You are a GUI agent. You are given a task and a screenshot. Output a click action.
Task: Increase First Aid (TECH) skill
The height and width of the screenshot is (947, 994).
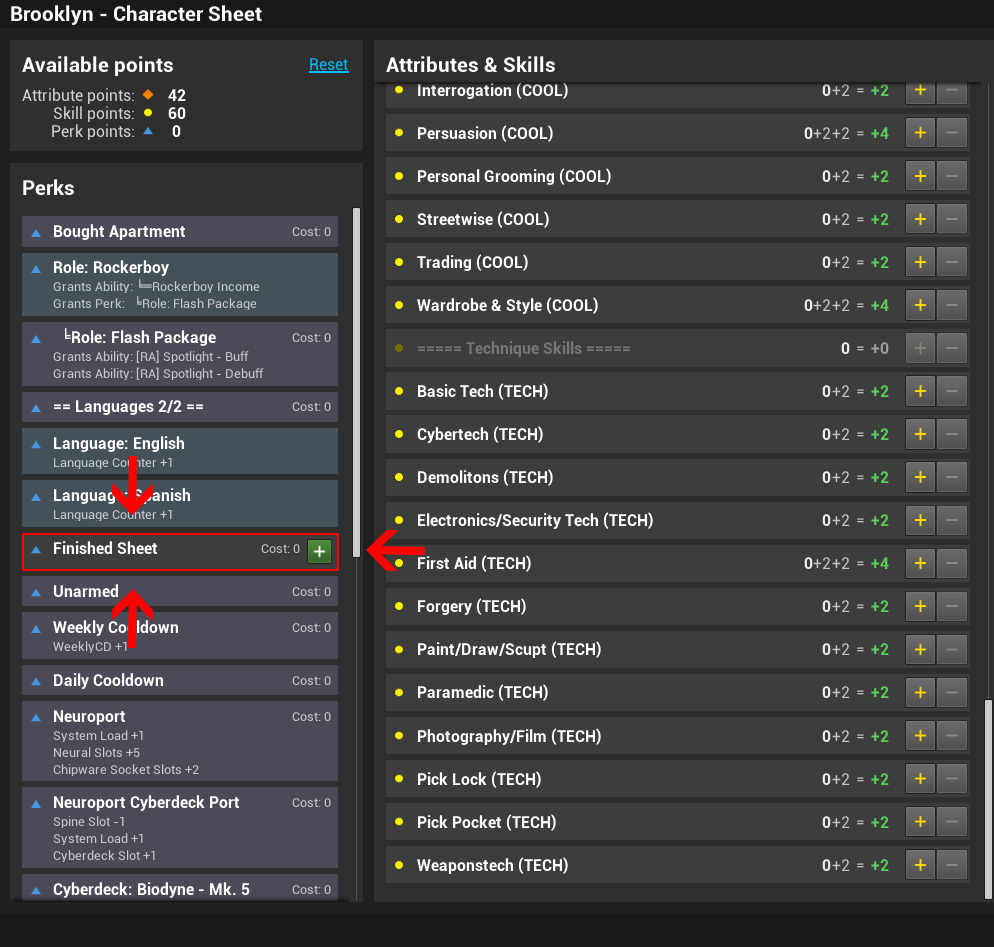920,563
